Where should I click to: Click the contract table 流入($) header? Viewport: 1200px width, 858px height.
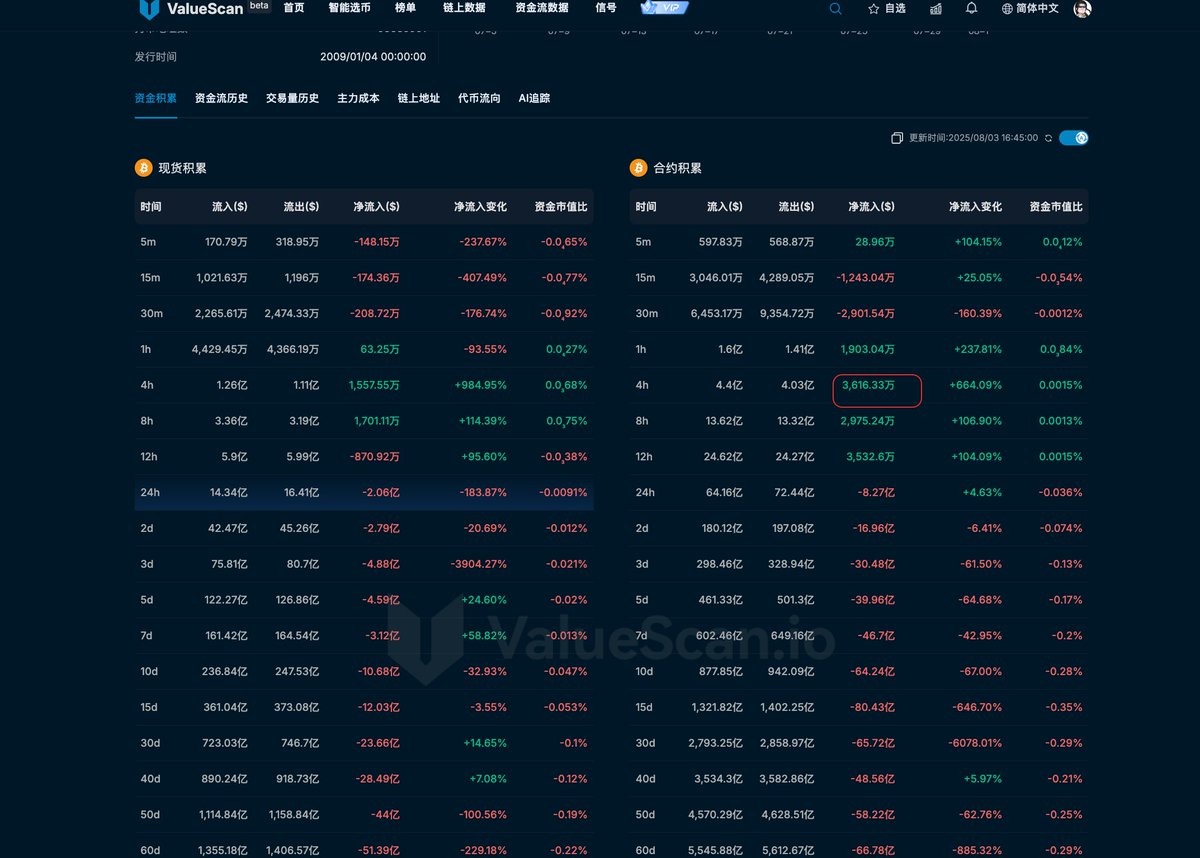pos(725,207)
